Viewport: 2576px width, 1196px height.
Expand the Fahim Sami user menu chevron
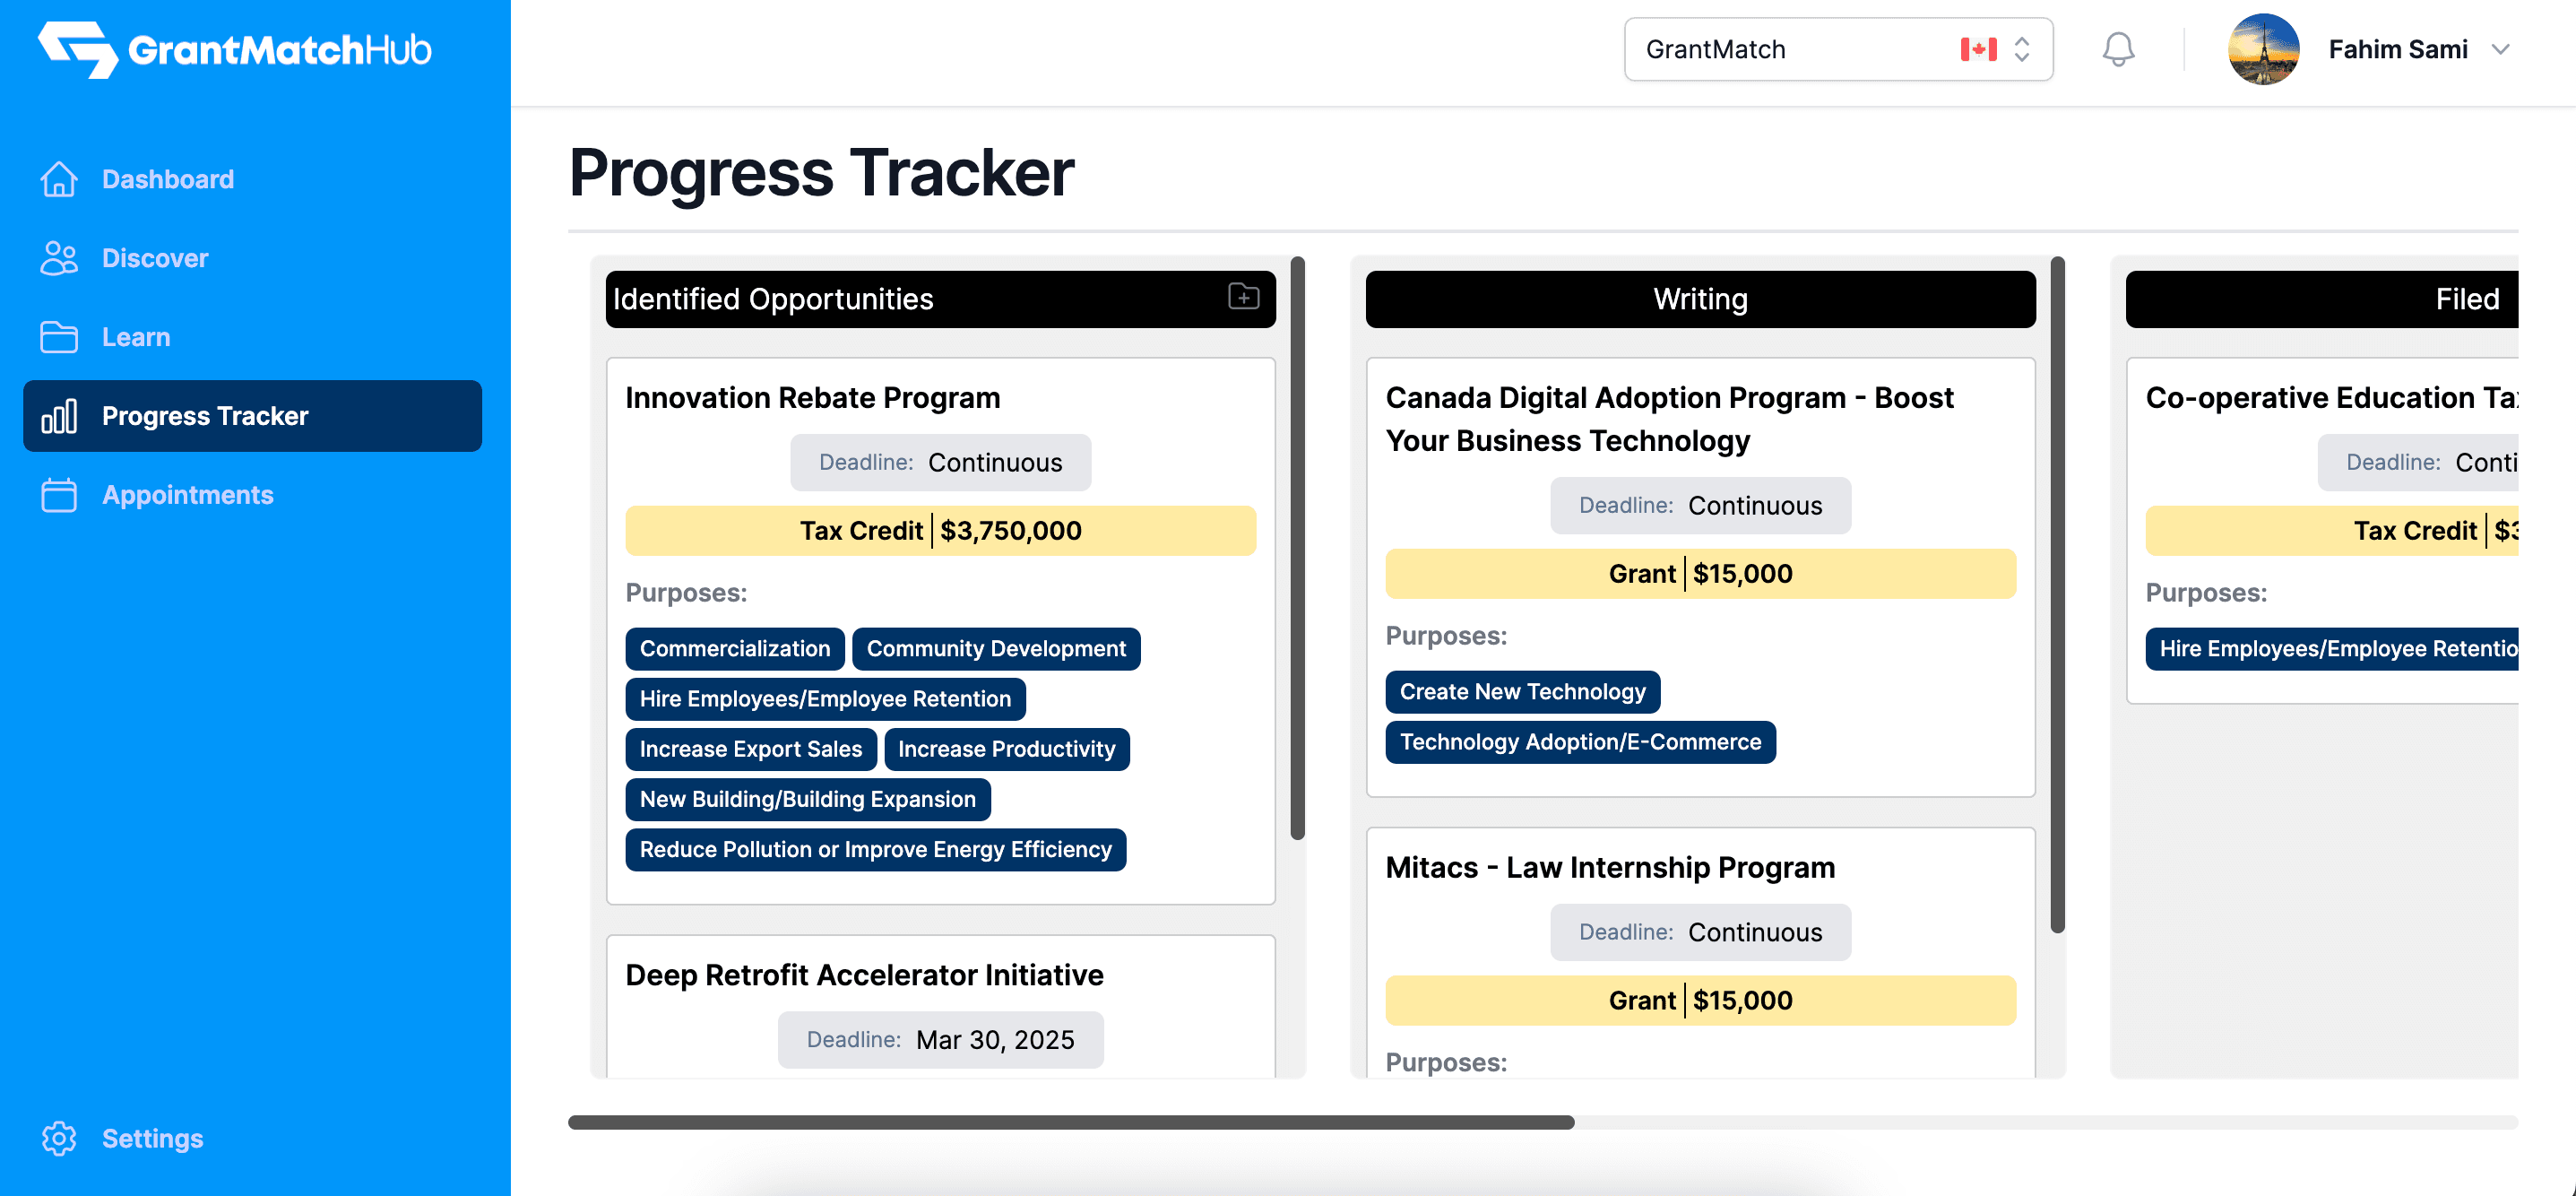[x=2500, y=49]
